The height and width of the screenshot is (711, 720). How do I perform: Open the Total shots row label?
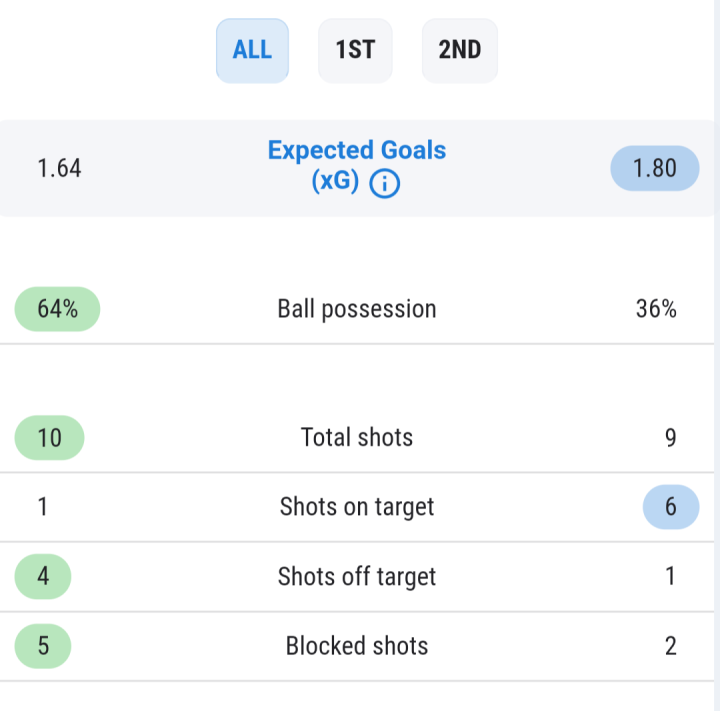pos(357,437)
